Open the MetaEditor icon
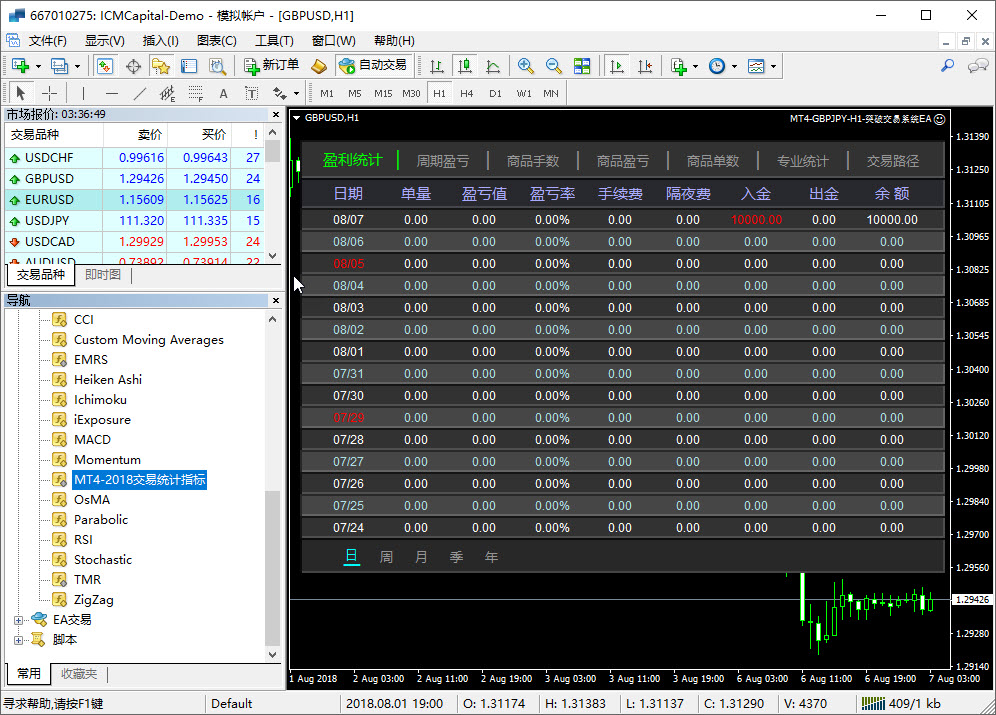The image size is (996, 715). click(x=319, y=66)
